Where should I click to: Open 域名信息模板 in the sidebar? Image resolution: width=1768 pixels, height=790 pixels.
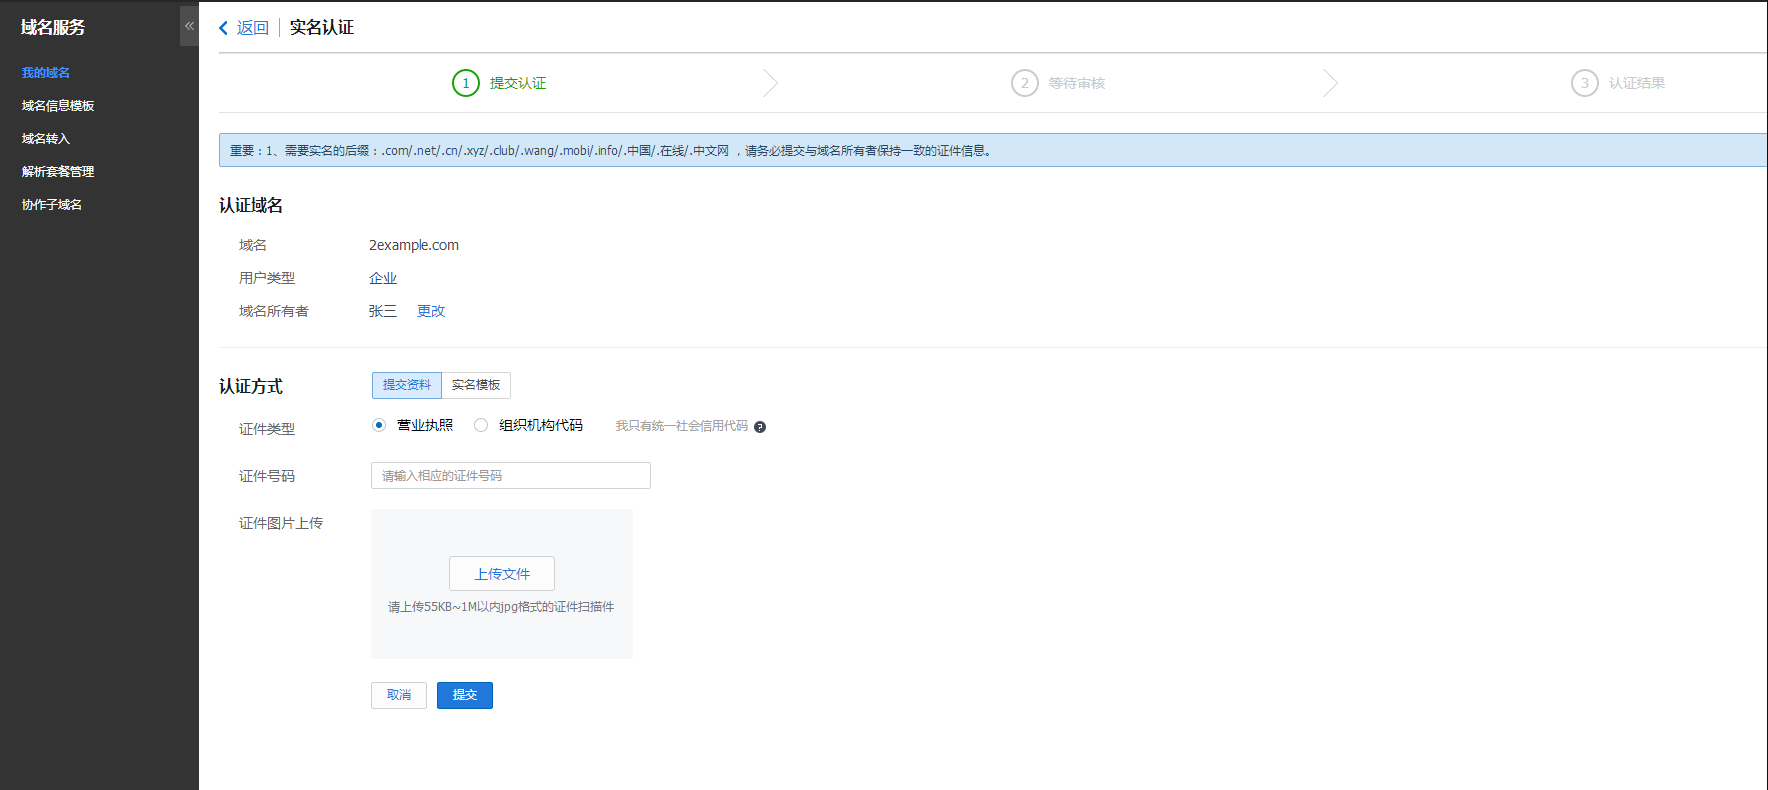click(x=58, y=106)
